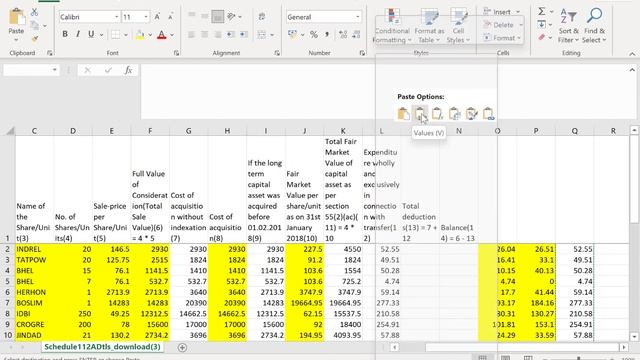Toggle Underline formatting
640x360 pixels.
[91, 35]
